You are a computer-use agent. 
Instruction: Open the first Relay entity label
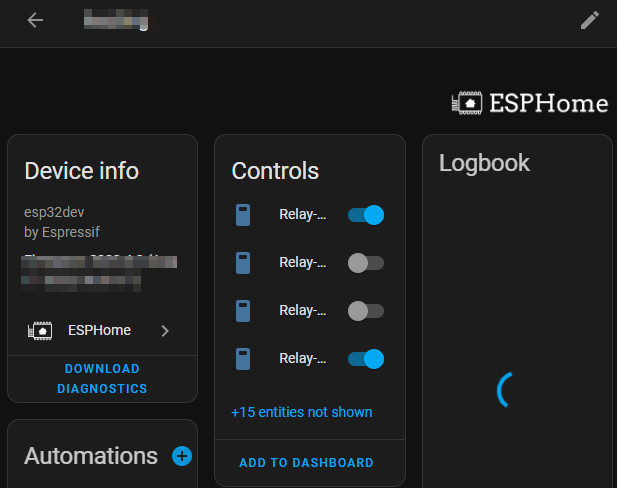pyautogui.click(x=302, y=215)
